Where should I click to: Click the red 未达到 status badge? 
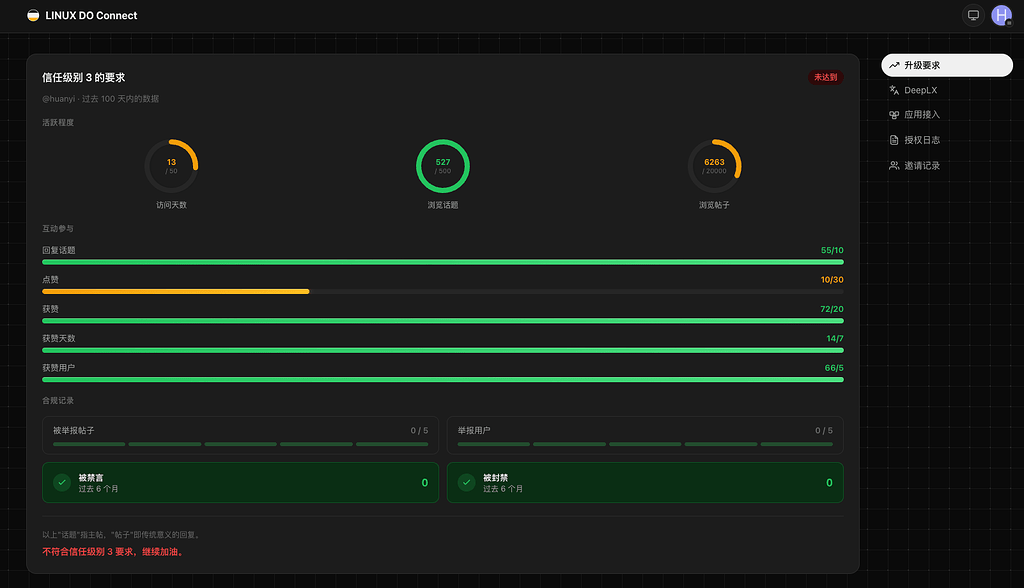(x=825, y=77)
